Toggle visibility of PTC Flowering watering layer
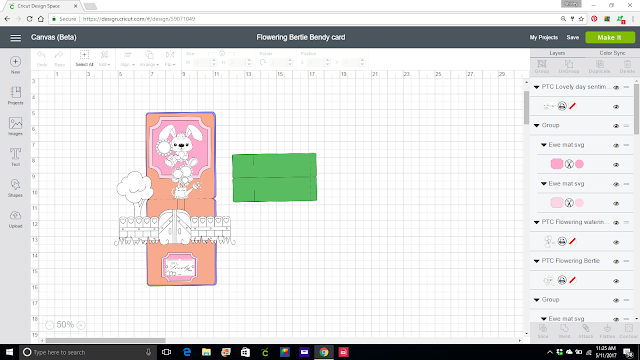Image resolution: width=640 pixels, height=360 pixels. pyautogui.click(x=616, y=223)
